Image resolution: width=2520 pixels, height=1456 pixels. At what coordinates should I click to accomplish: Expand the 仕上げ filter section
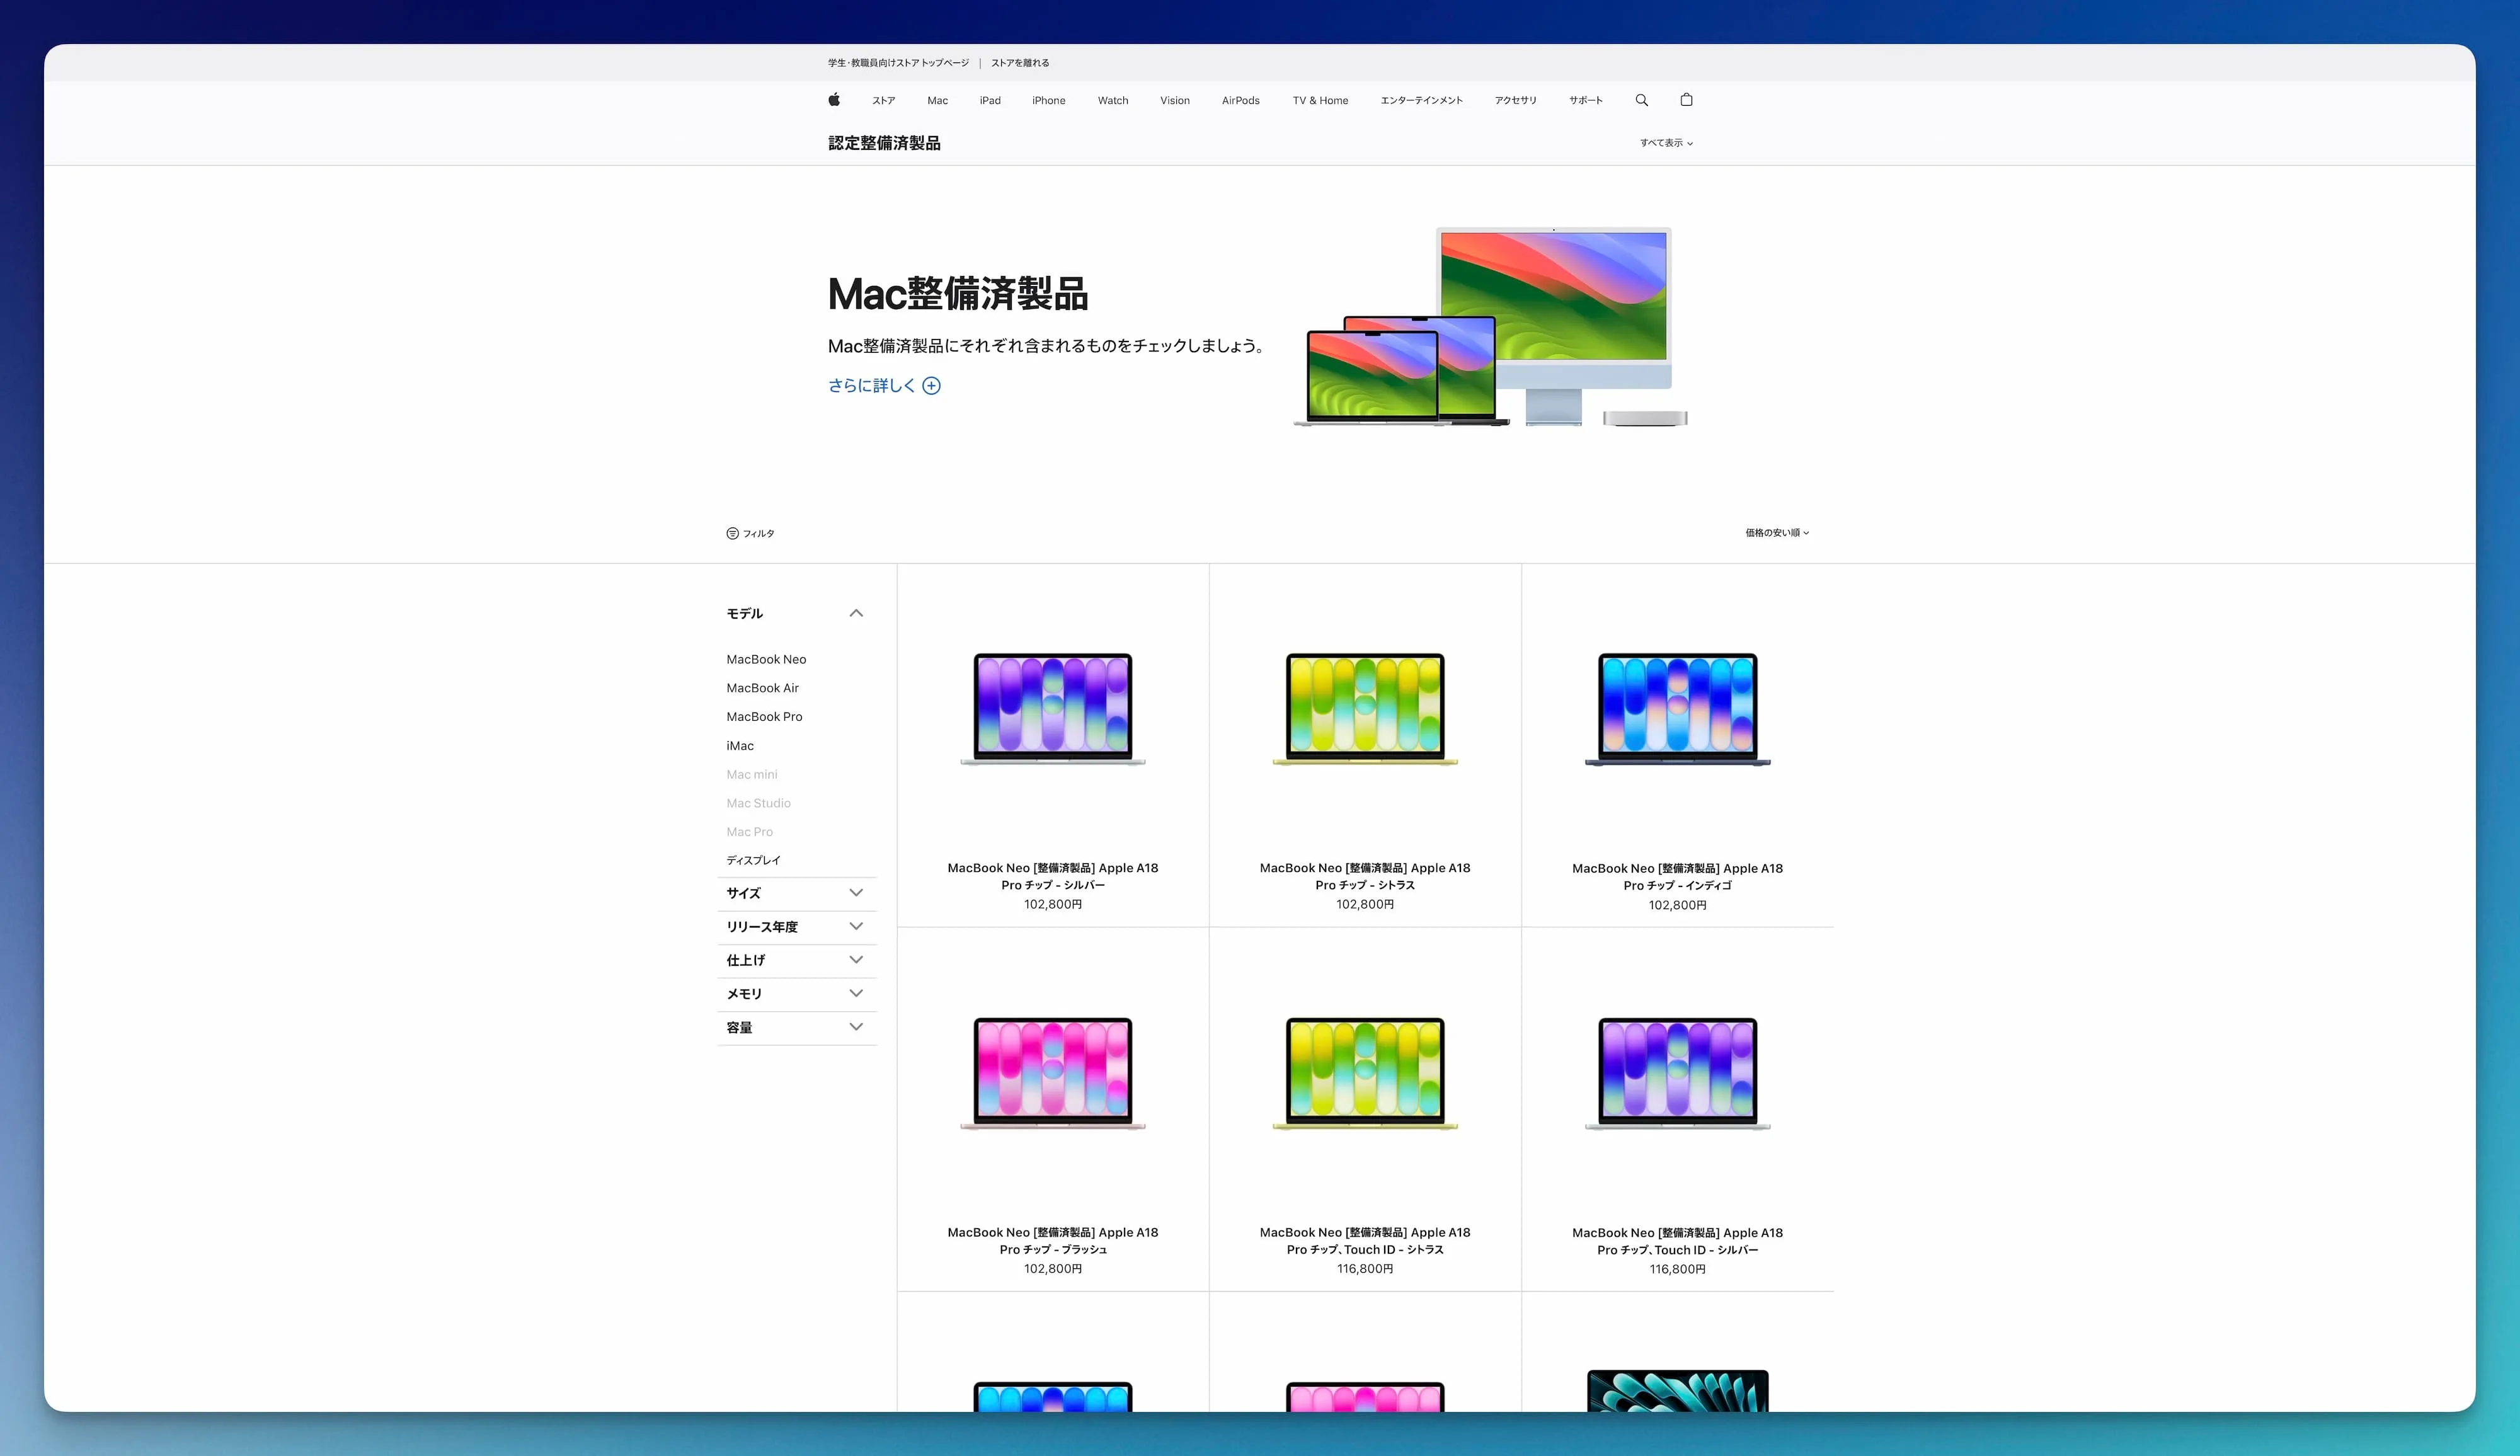(x=856, y=960)
